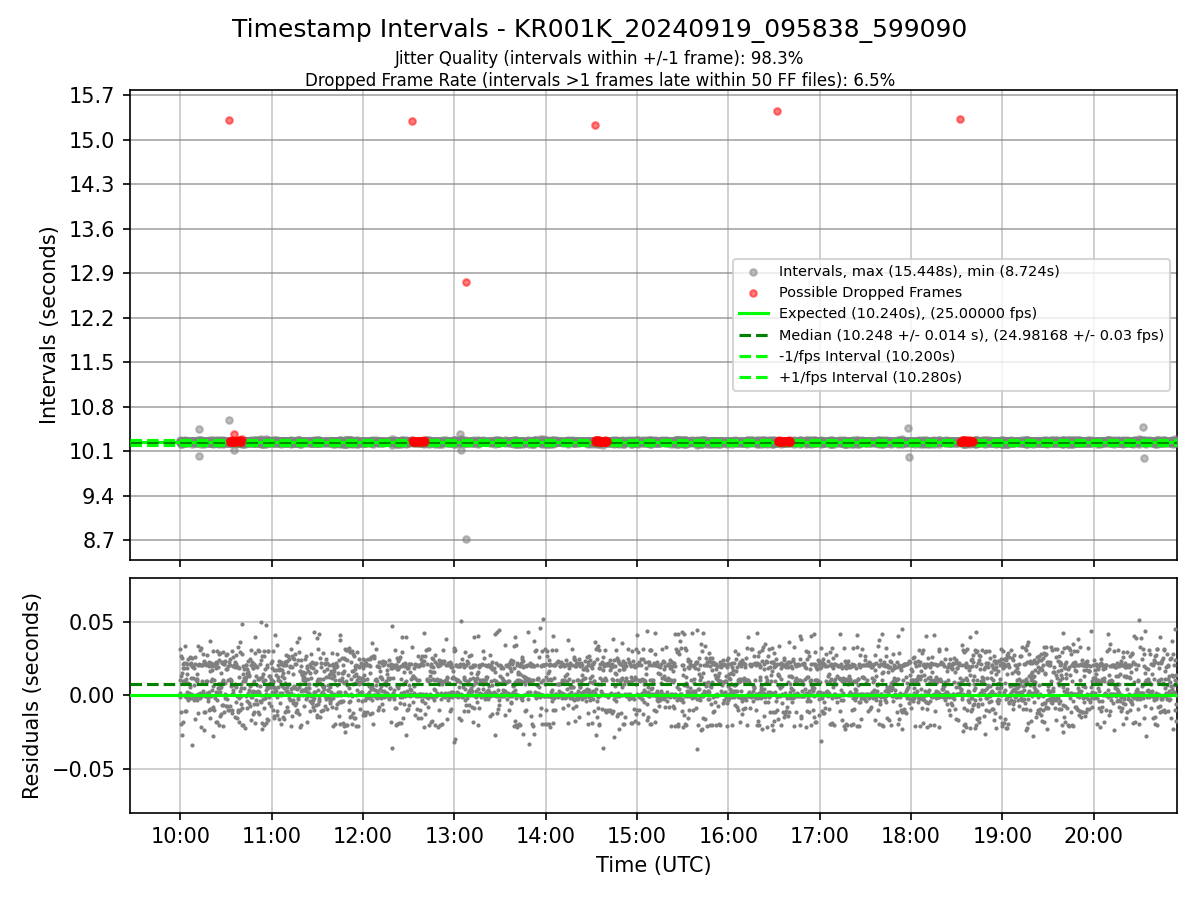Click the red dropped-frames cluster near 16:35 on baseline
The height and width of the screenshot is (900, 1200).
[784, 441]
